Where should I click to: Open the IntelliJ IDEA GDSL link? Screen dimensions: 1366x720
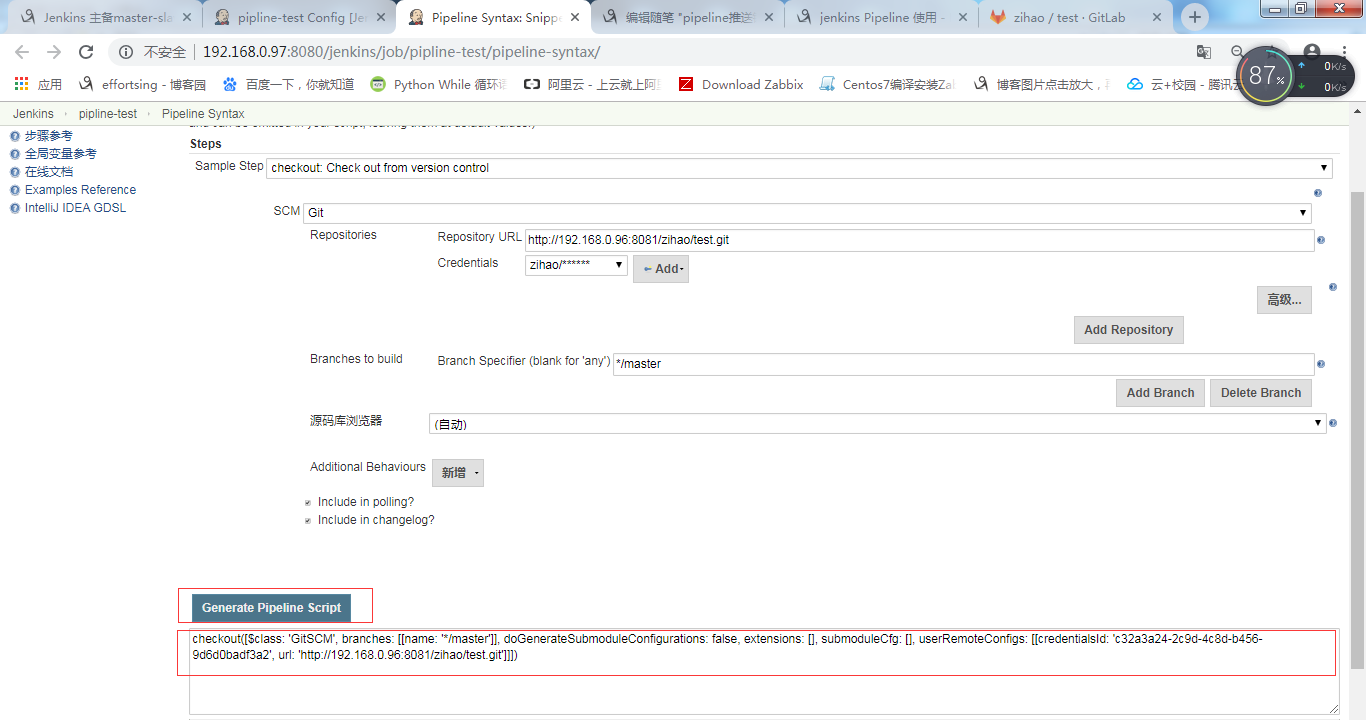pyautogui.click(x=75, y=208)
